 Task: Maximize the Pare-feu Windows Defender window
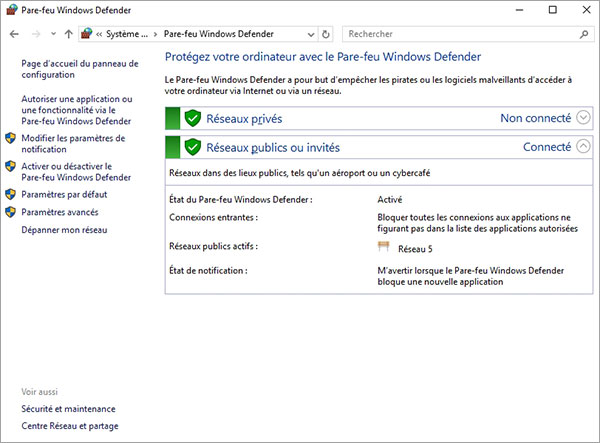553,10
